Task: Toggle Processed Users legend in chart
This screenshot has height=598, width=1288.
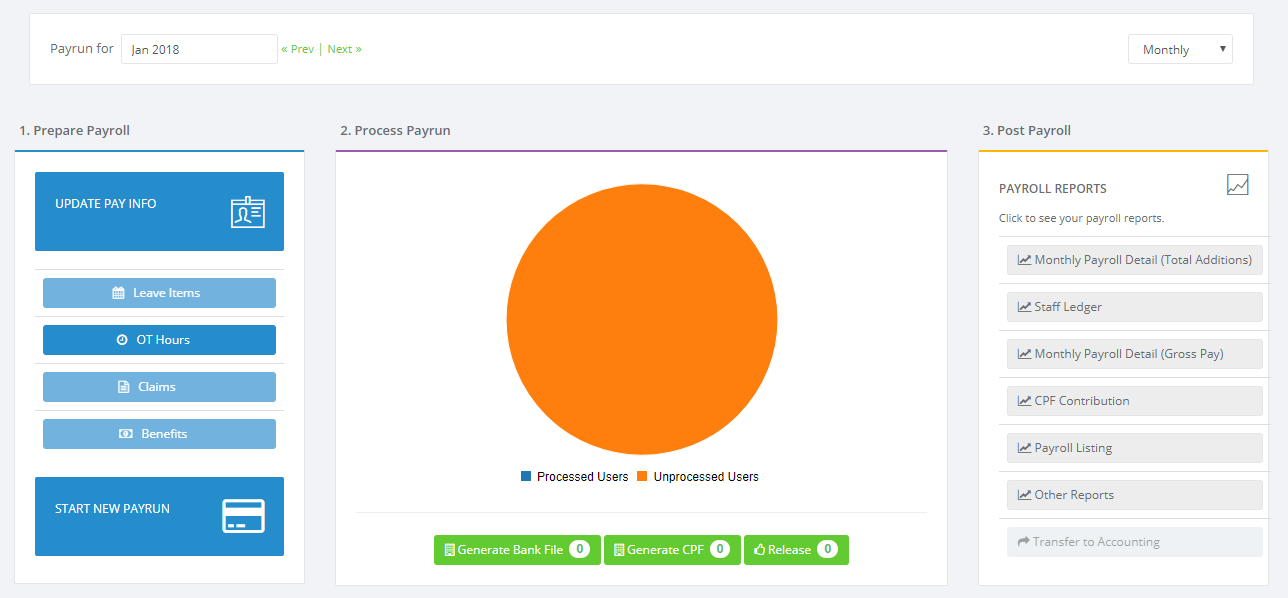Action: click(574, 477)
